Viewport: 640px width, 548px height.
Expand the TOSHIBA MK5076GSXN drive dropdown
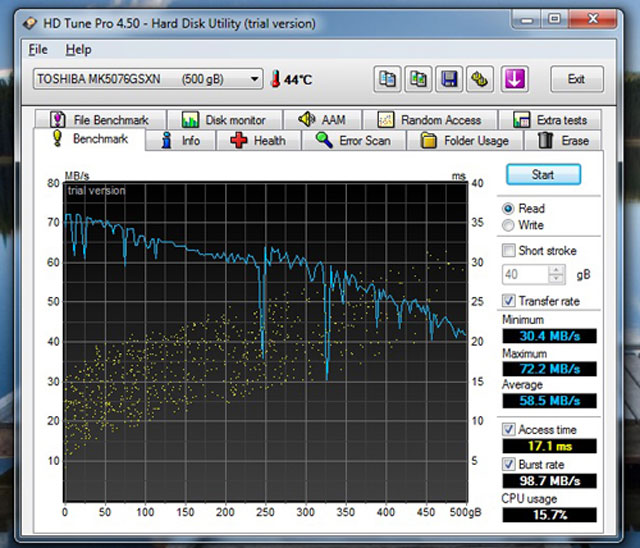255,79
